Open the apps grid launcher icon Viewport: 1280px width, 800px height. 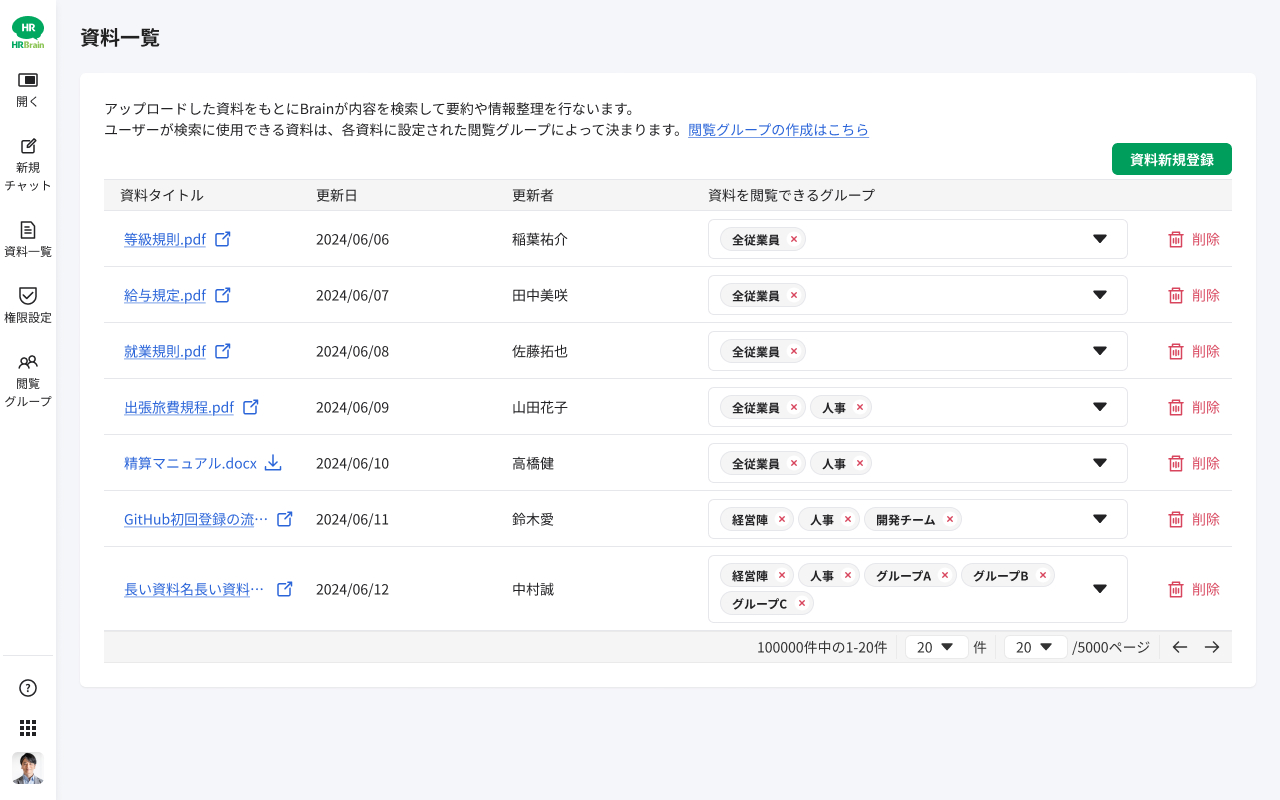[28, 728]
